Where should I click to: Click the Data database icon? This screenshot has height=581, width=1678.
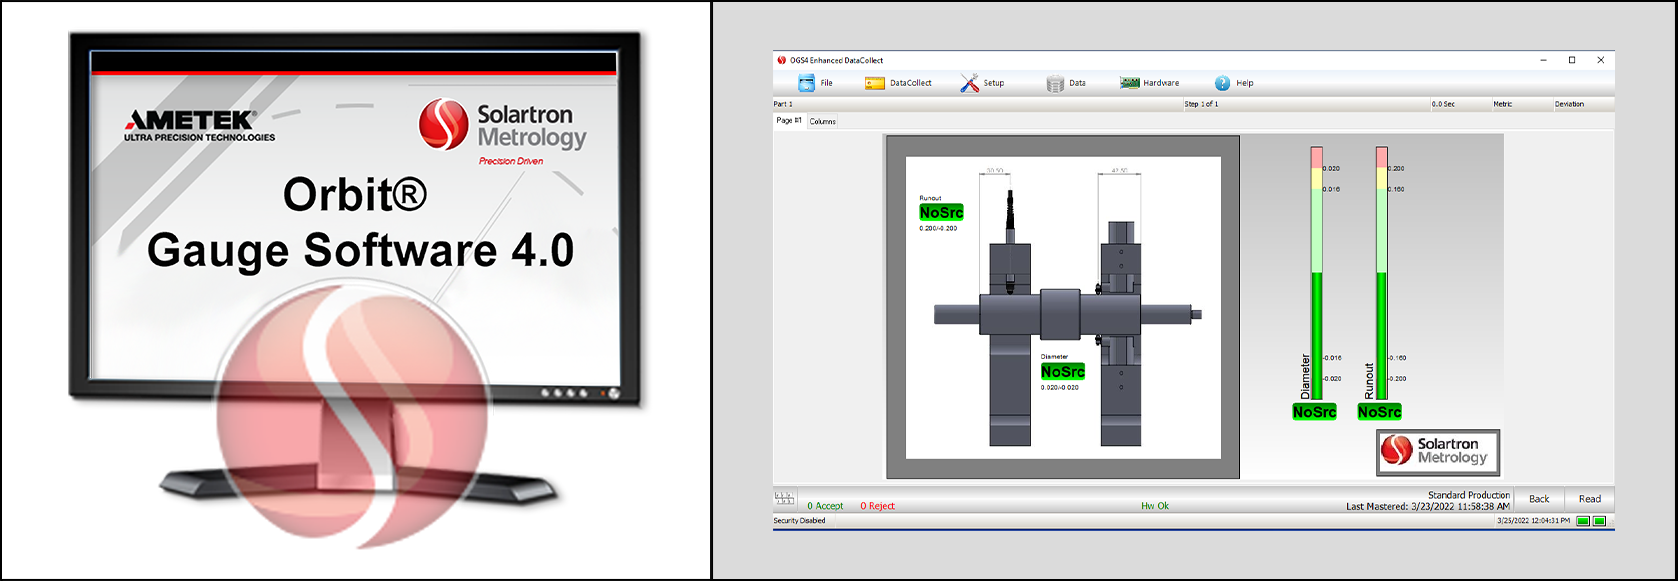click(x=1055, y=83)
